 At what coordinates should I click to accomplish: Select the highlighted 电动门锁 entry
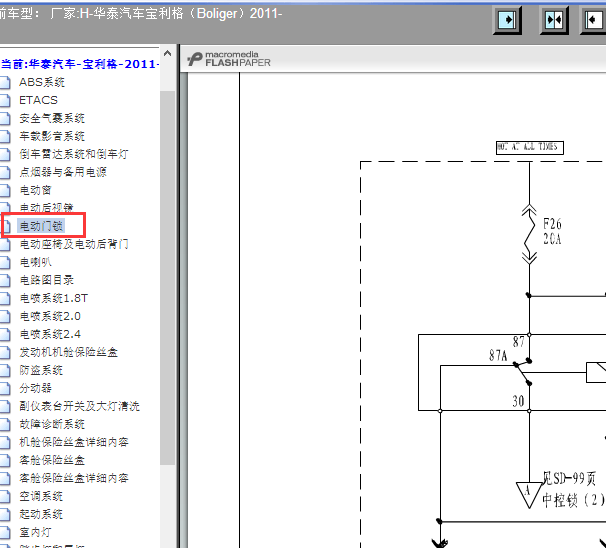click(41, 226)
